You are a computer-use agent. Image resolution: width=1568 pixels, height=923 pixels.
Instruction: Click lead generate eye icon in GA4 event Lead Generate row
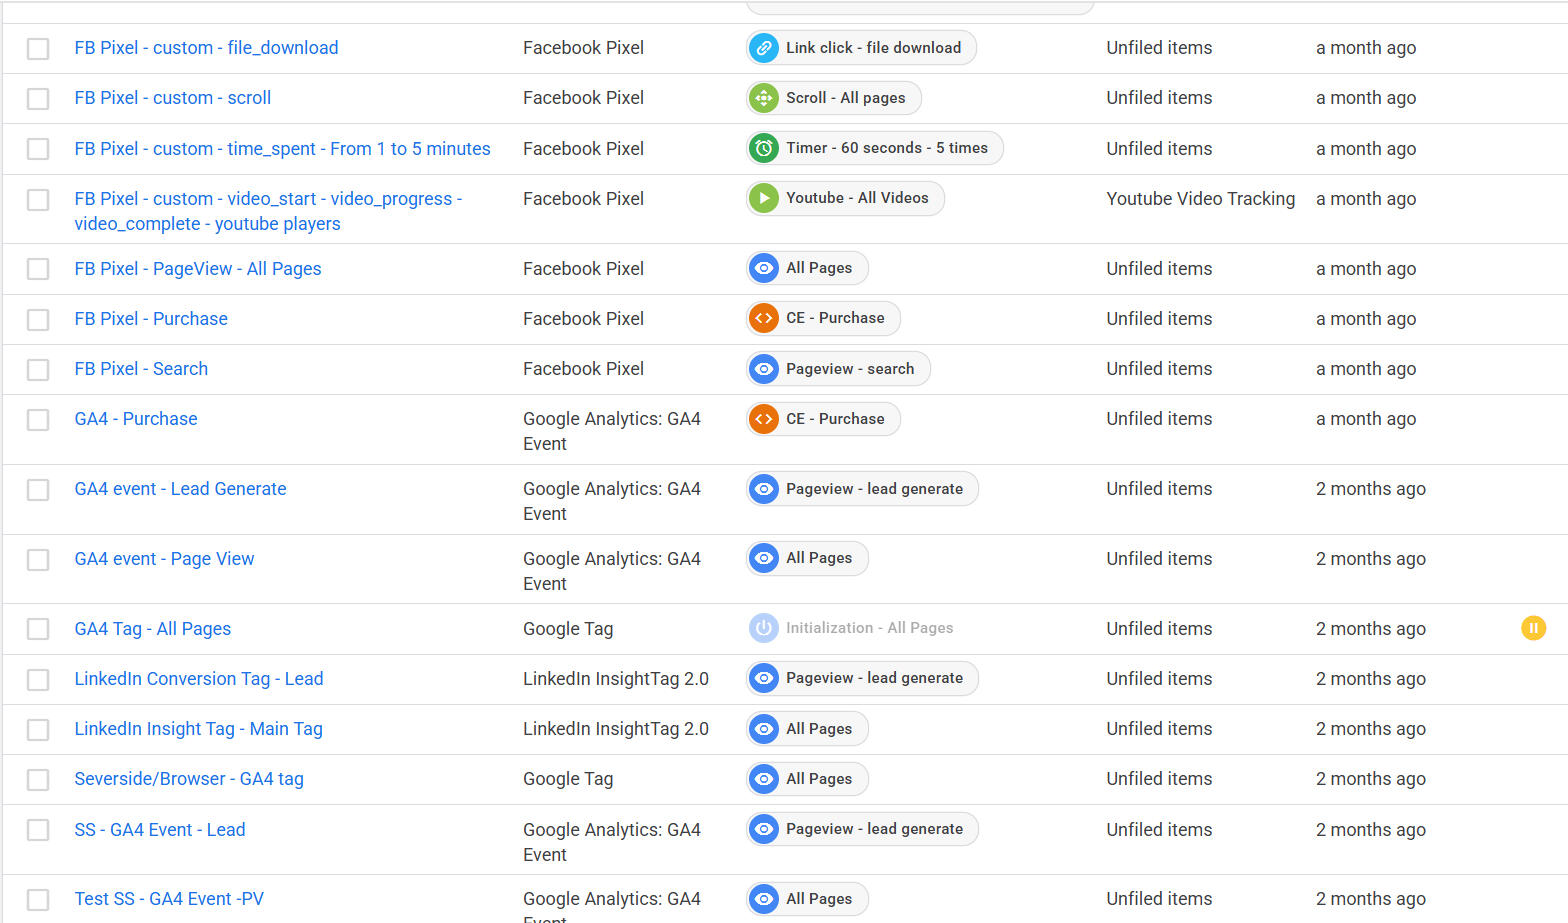tap(764, 489)
